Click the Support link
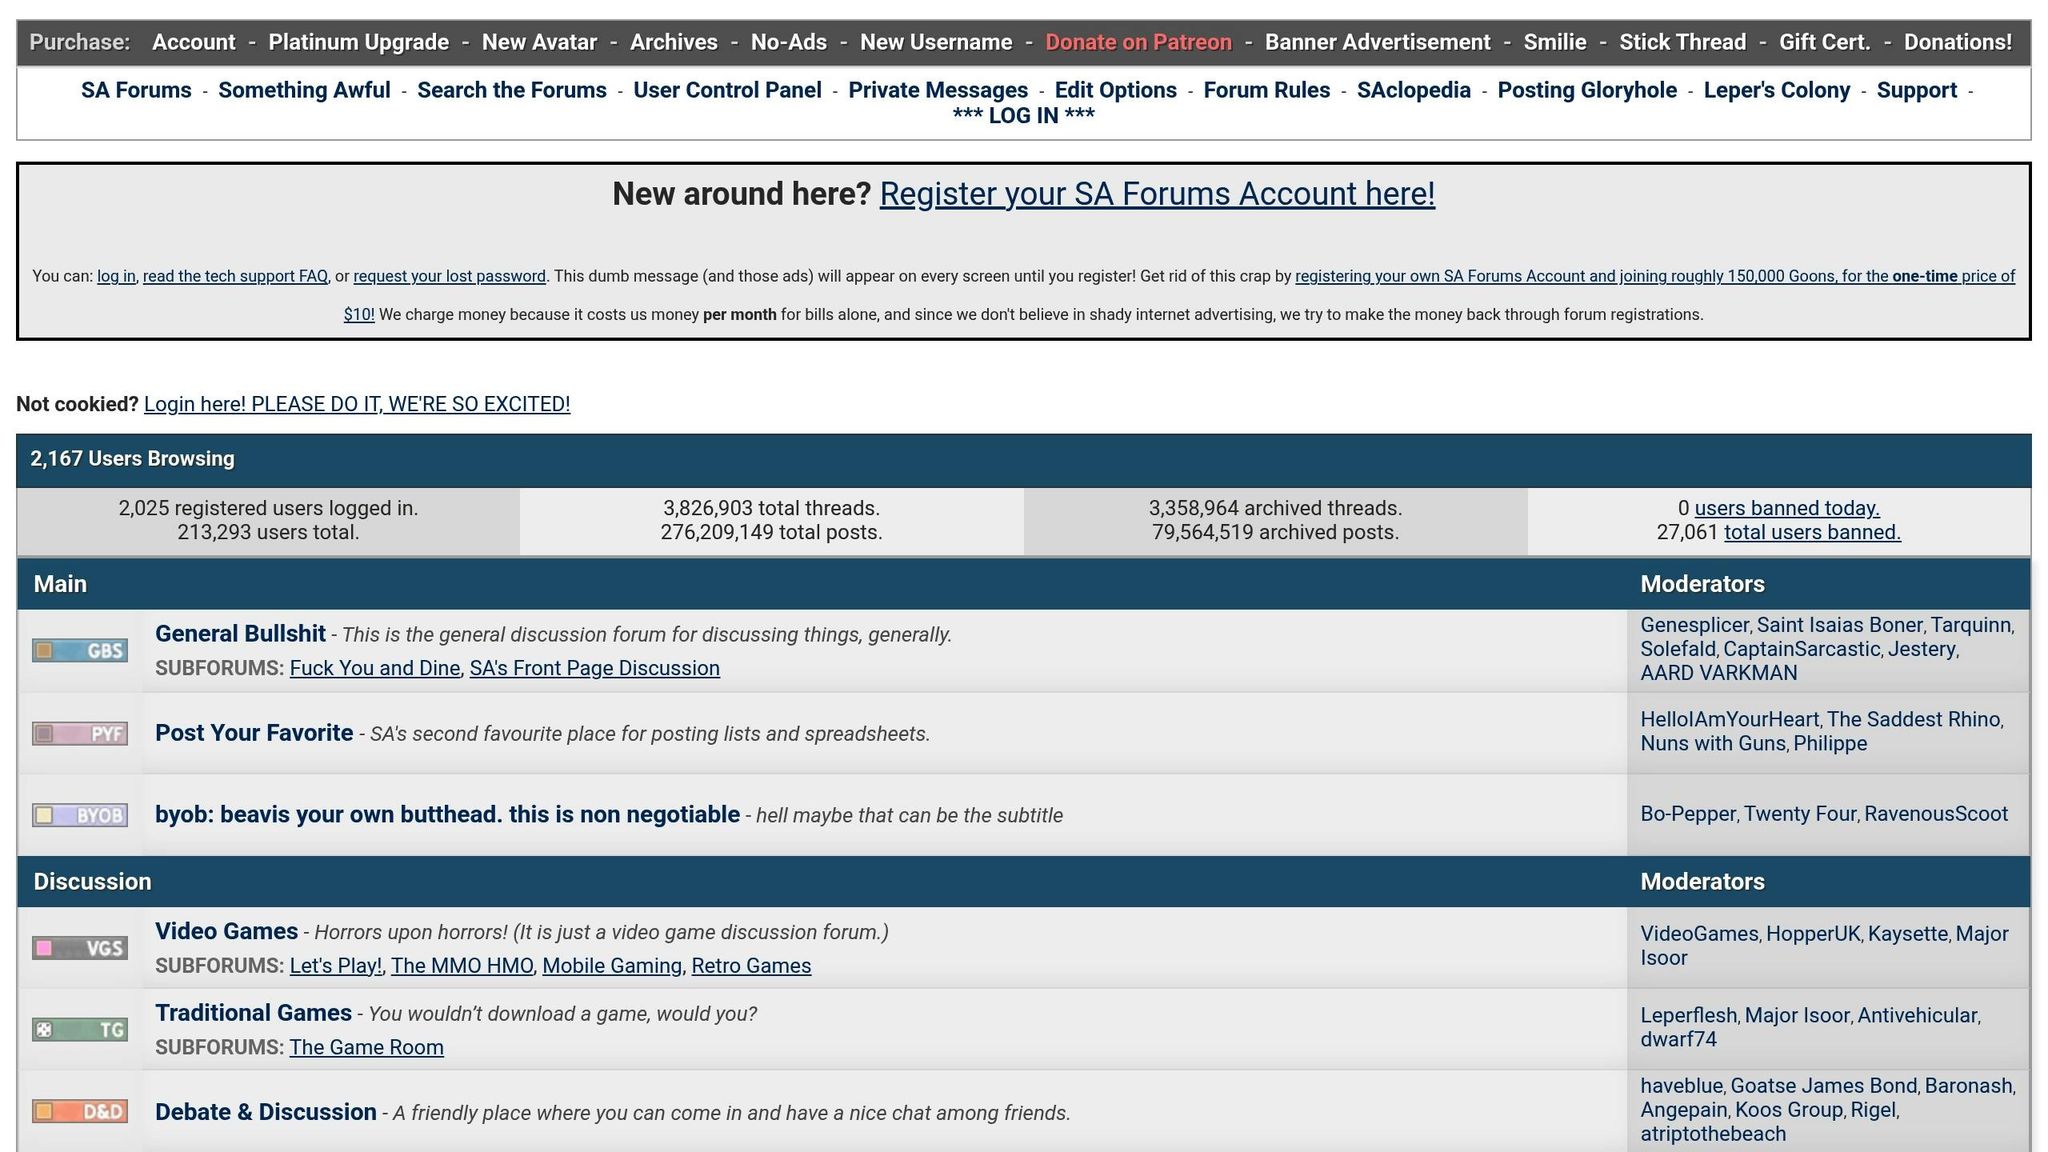The height and width of the screenshot is (1152, 2048). pyautogui.click(x=1917, y=90)
